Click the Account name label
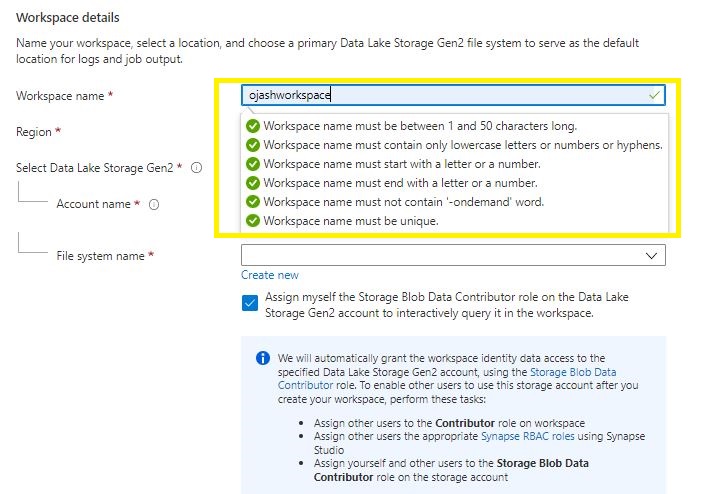Image resolution: width=726 pixels, height=494 pixels. pyautogui.click(x=93, y=204)
